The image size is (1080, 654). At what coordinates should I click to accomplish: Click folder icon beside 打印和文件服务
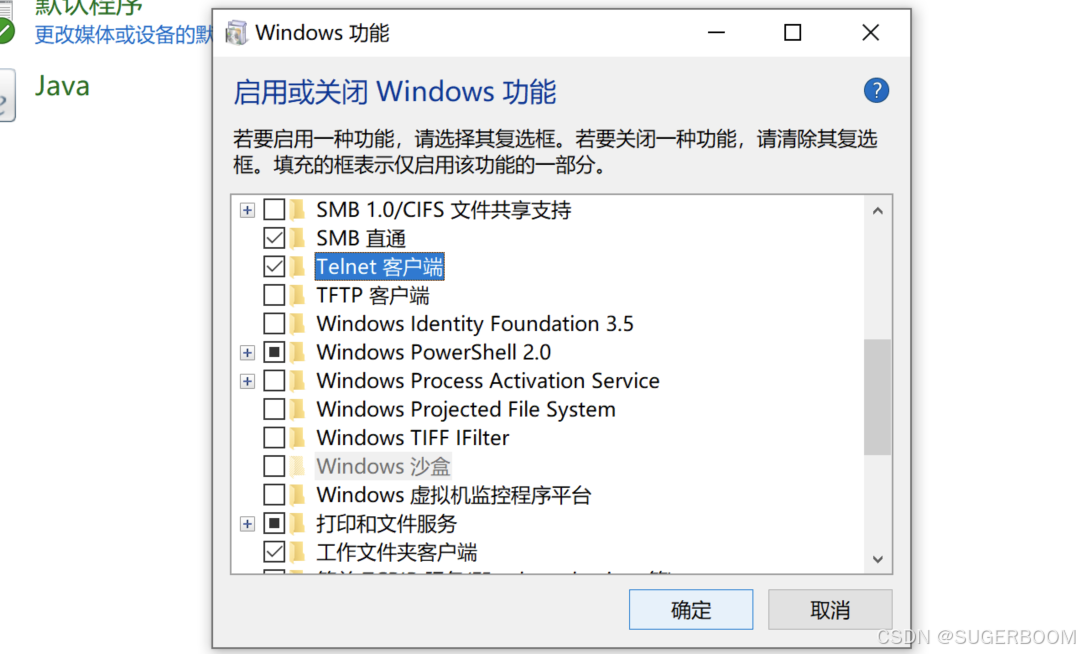tap(298, 524)
